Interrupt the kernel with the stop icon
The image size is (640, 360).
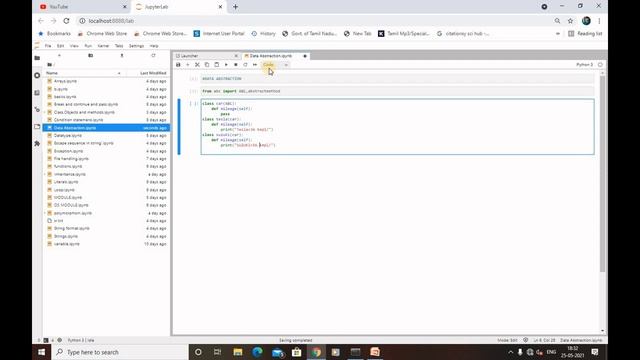tap(236, 65)
